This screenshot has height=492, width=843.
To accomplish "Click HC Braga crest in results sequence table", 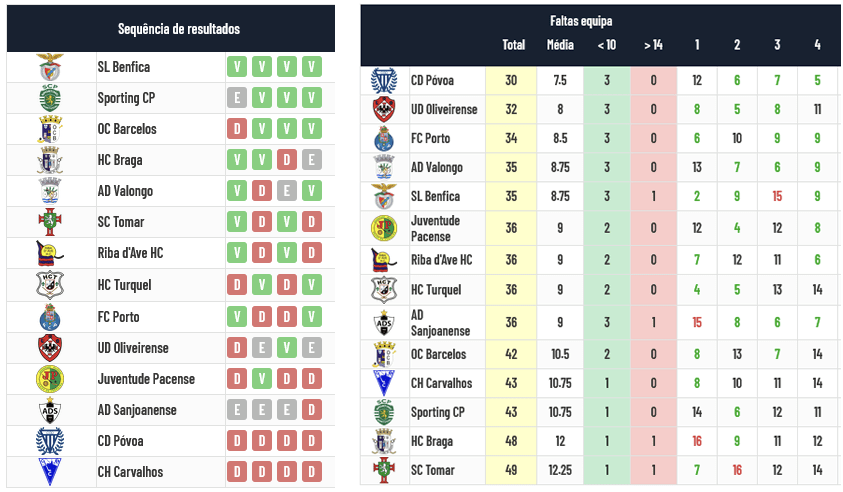I will (x=49, y=160).
